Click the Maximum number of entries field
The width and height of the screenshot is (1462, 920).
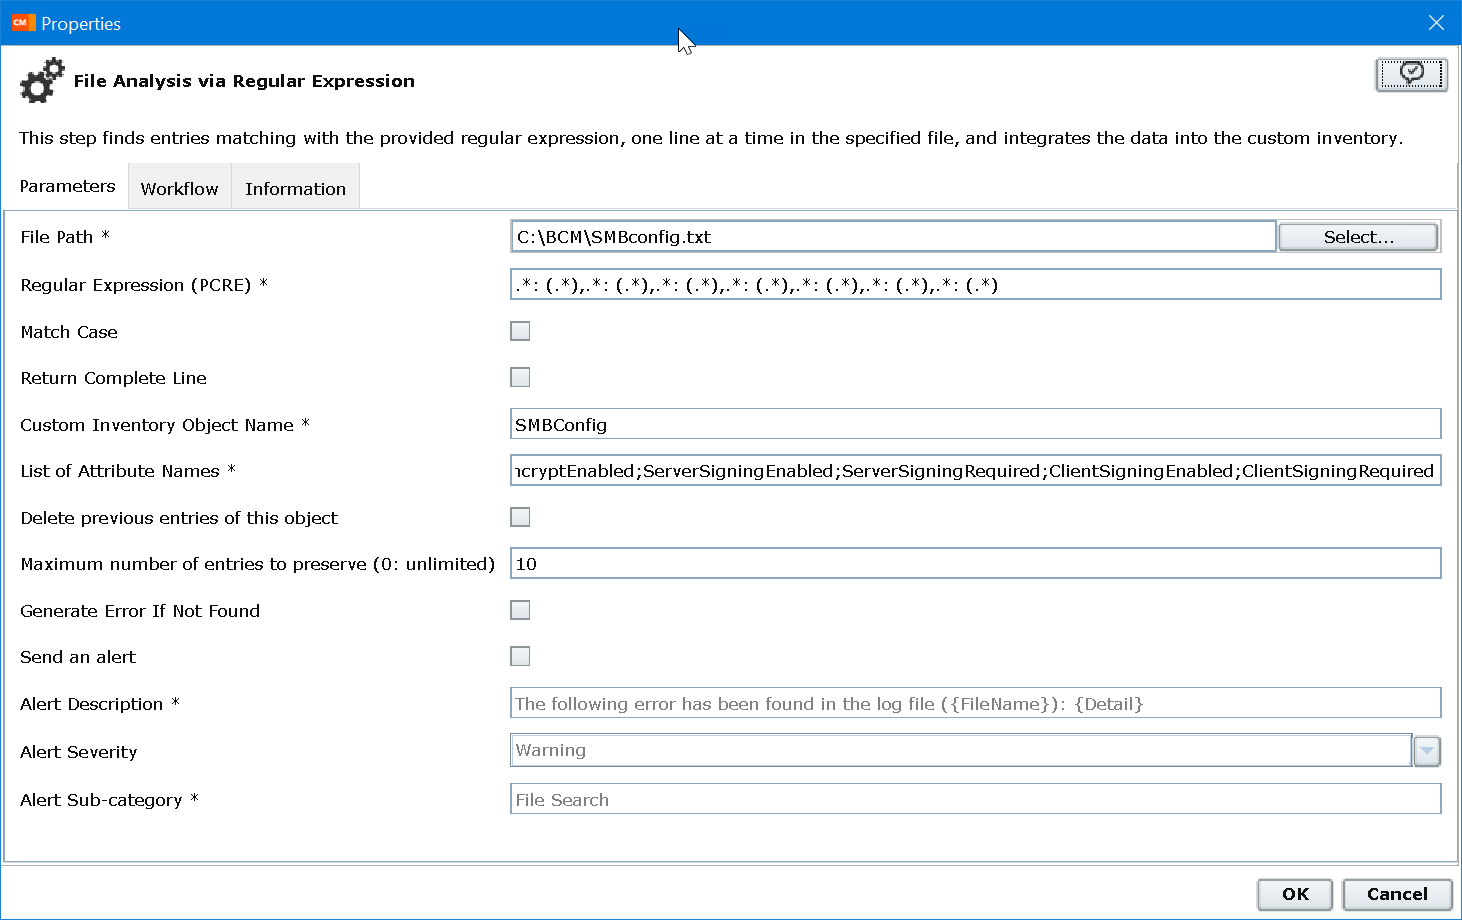tap(975, 564)
